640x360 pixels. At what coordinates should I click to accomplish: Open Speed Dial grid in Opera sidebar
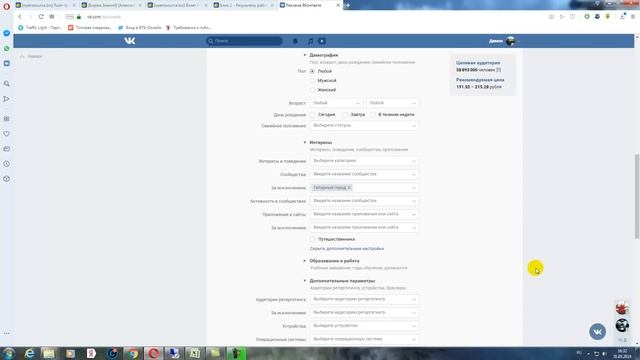click(7, 119)
